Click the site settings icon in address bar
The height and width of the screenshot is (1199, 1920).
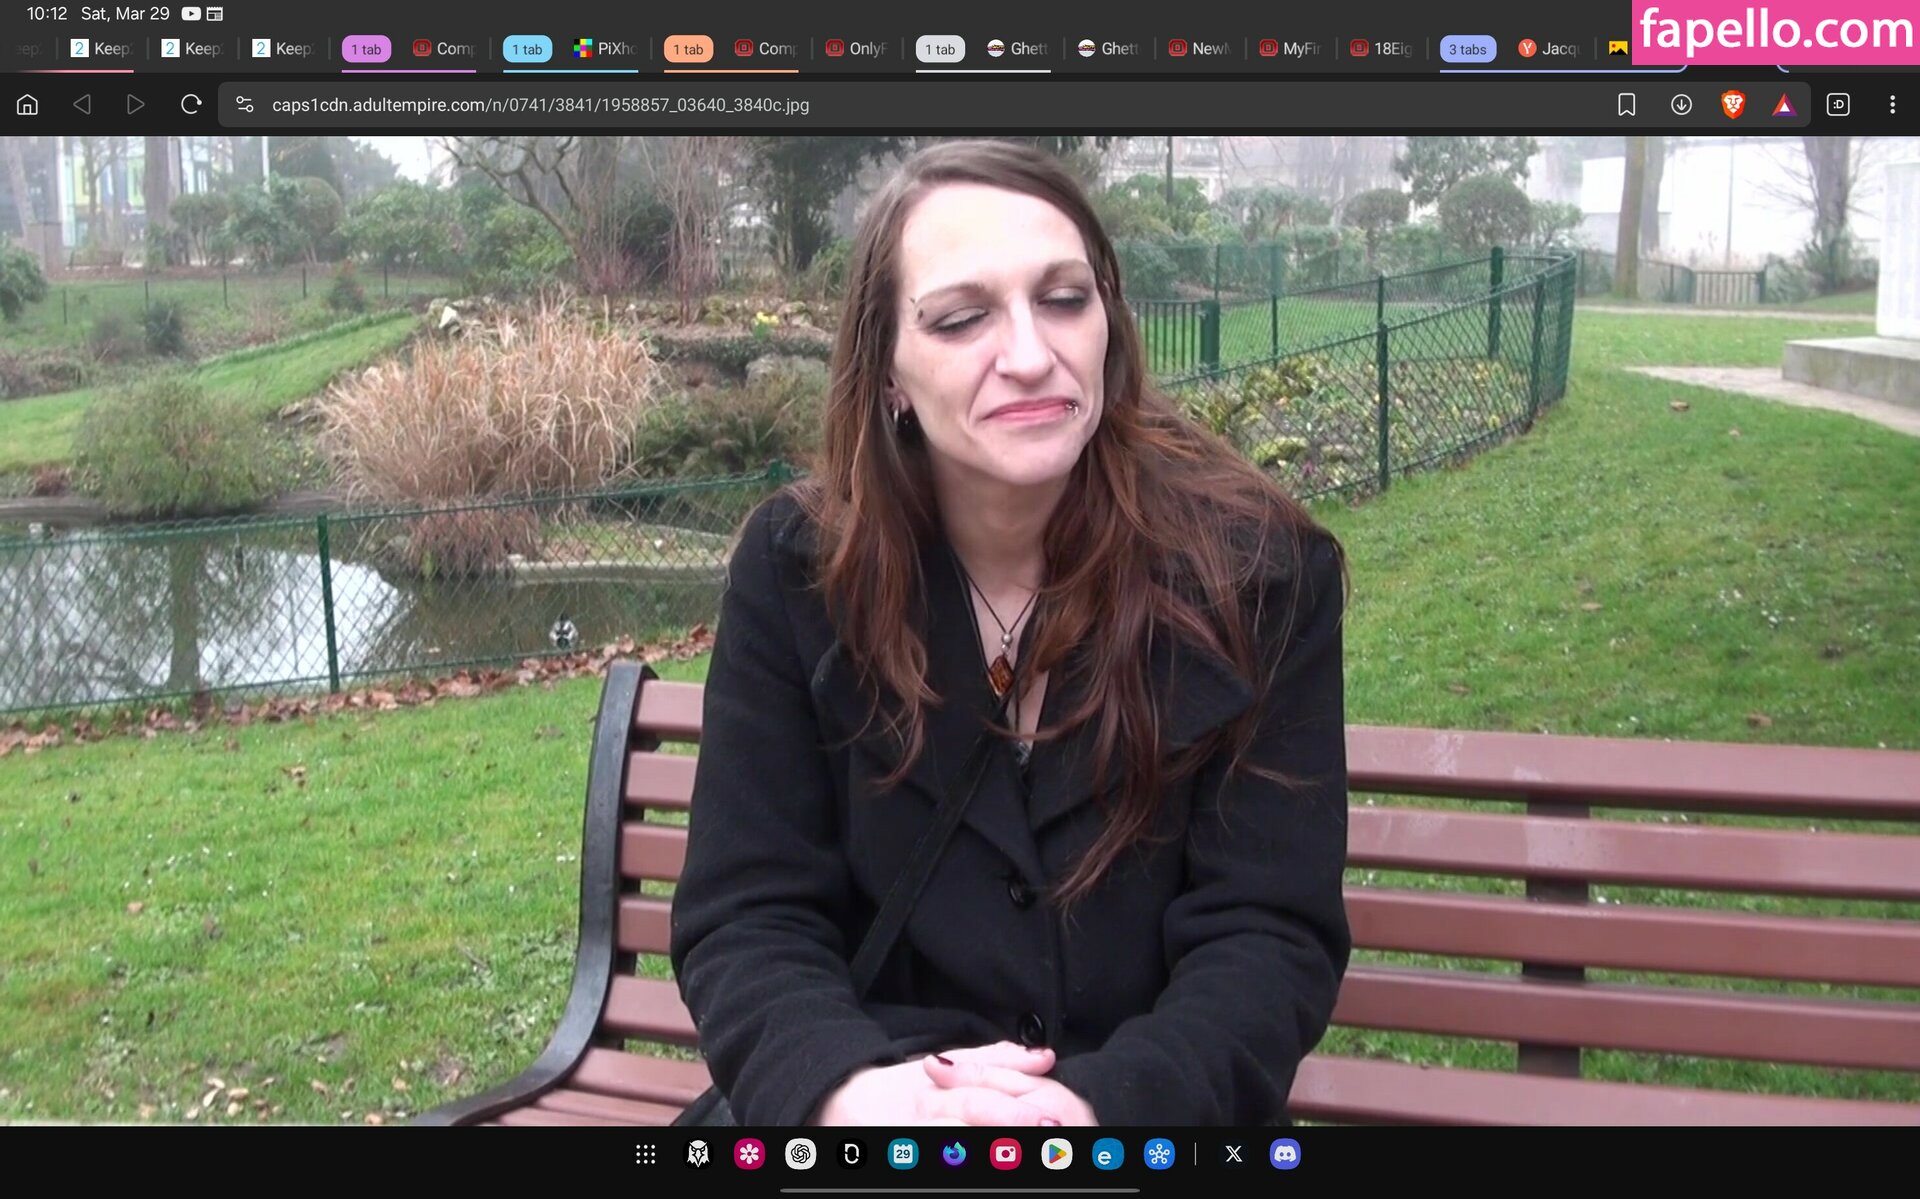[244, 104]
